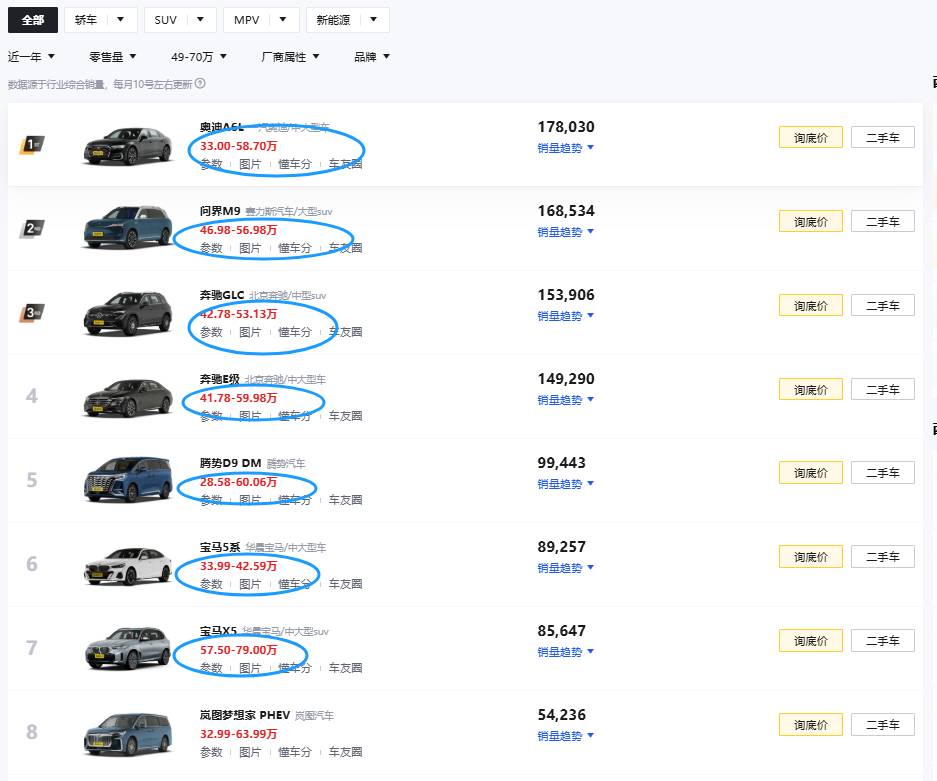
Task: Open 参数 link under 岚图梦想家 PHEV
Action: click(x=211, y=752)
